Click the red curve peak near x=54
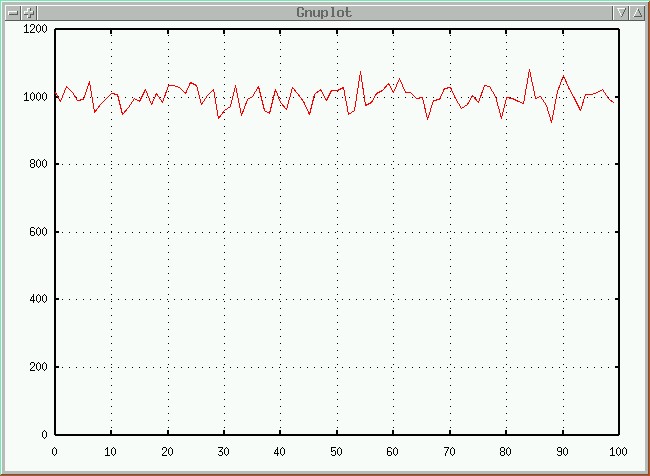The height and width of the screenshot is (476, 650). (x=360, y=72)
